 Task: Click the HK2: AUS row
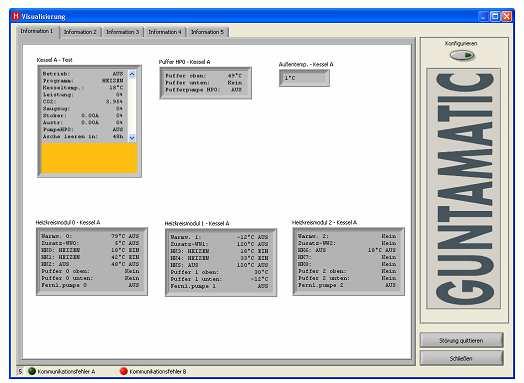[90, 264]
